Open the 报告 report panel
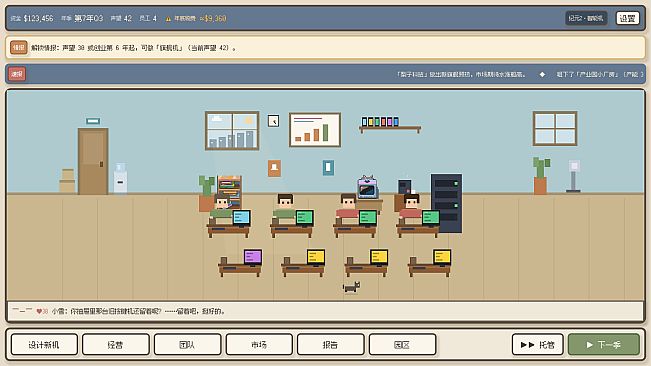Viewport: 651px width, 366px height. 330,344
